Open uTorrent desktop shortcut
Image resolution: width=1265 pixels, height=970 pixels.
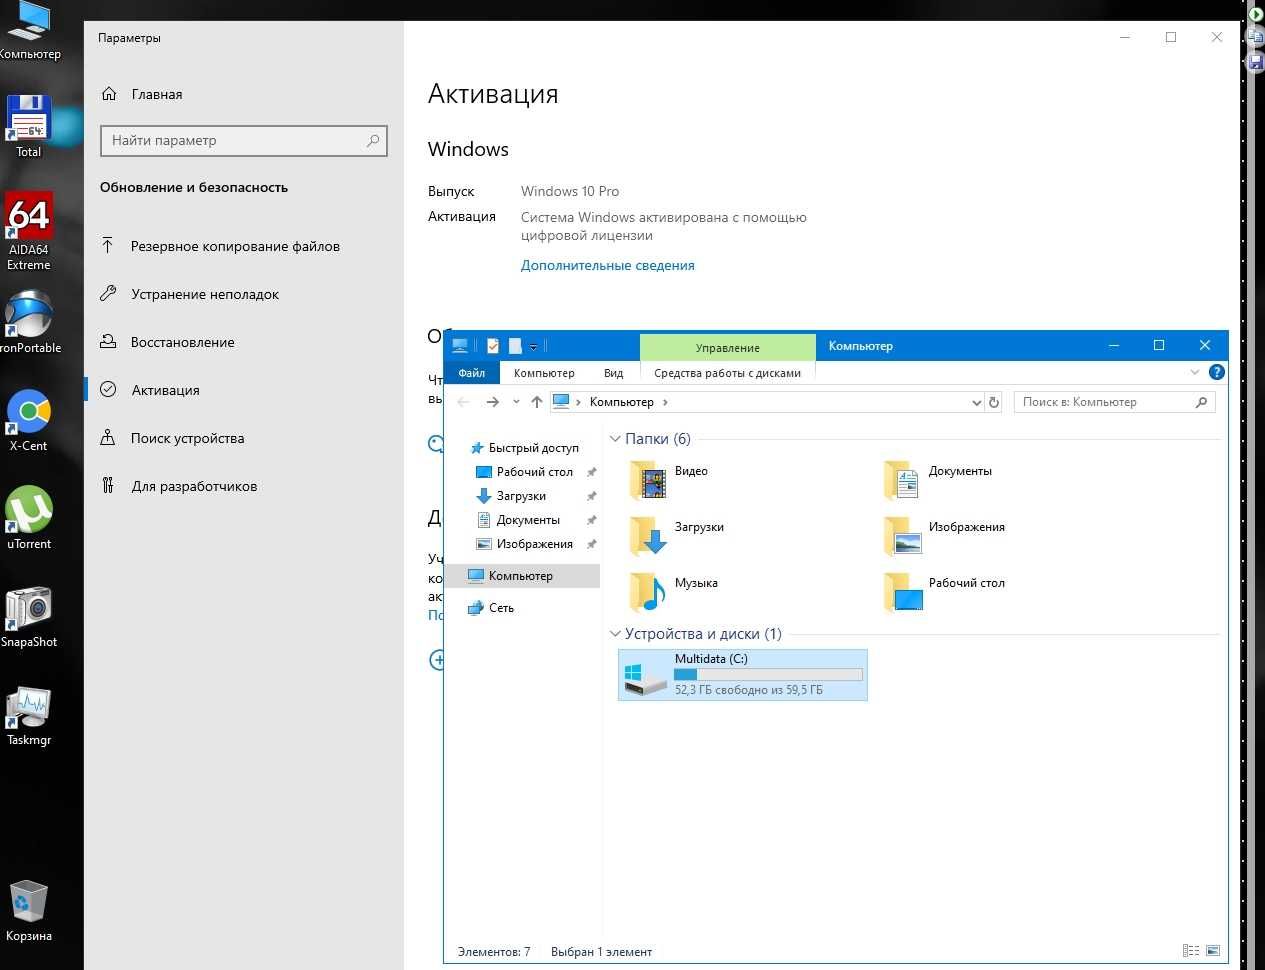(x=29, y=517)
